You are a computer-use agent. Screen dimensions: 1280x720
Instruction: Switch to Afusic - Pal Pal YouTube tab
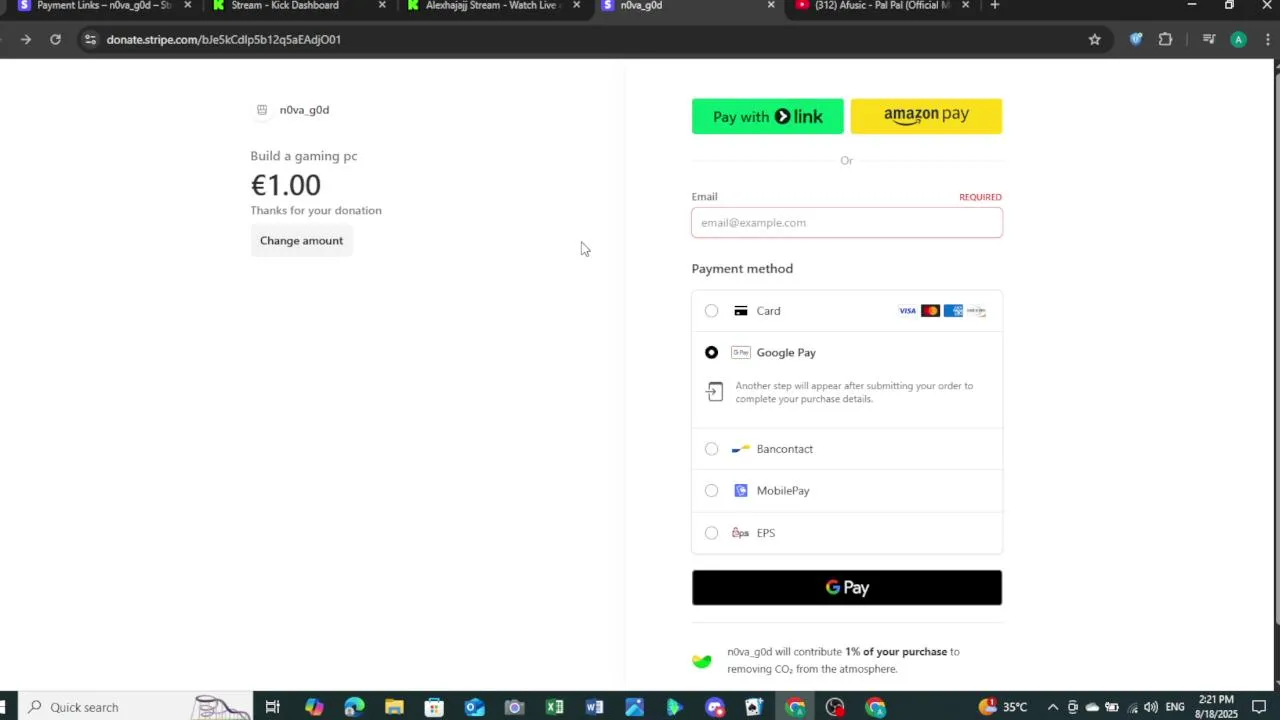(882, 5)
